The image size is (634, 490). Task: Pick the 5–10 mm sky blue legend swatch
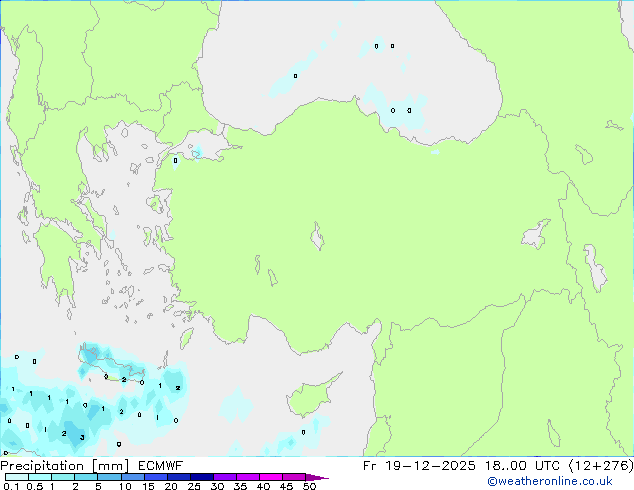click(x=109, y=477)
